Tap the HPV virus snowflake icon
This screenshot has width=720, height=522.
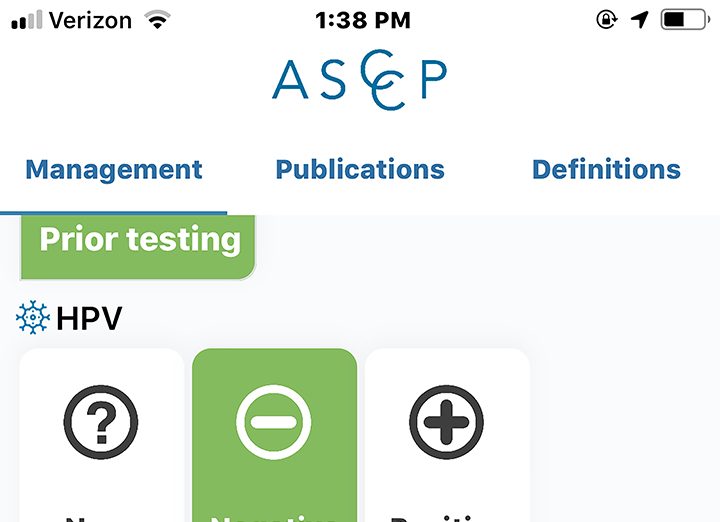(x=33, y=317)
